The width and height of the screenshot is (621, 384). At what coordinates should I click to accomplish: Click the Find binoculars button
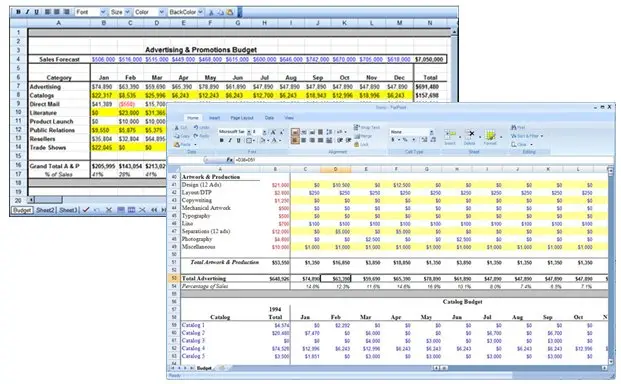[518, 127]
